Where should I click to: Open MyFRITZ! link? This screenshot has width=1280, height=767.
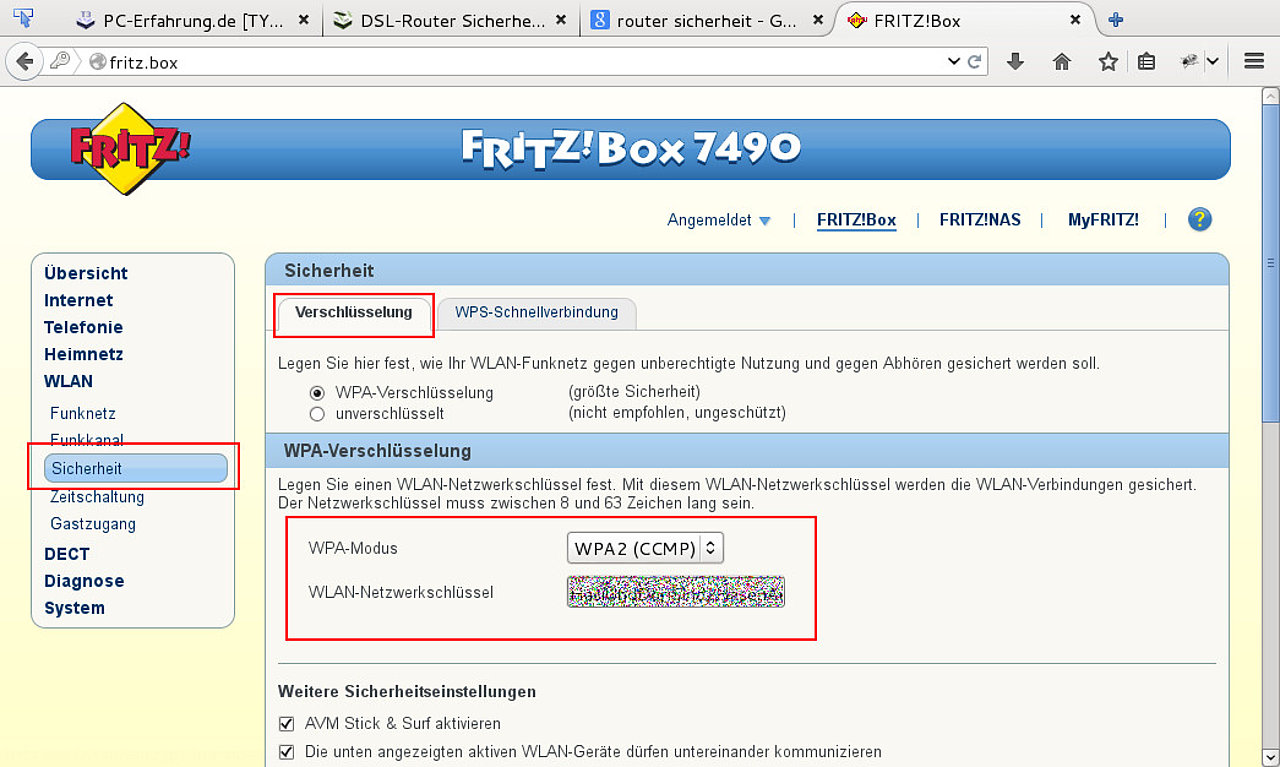coord(1103,221)
